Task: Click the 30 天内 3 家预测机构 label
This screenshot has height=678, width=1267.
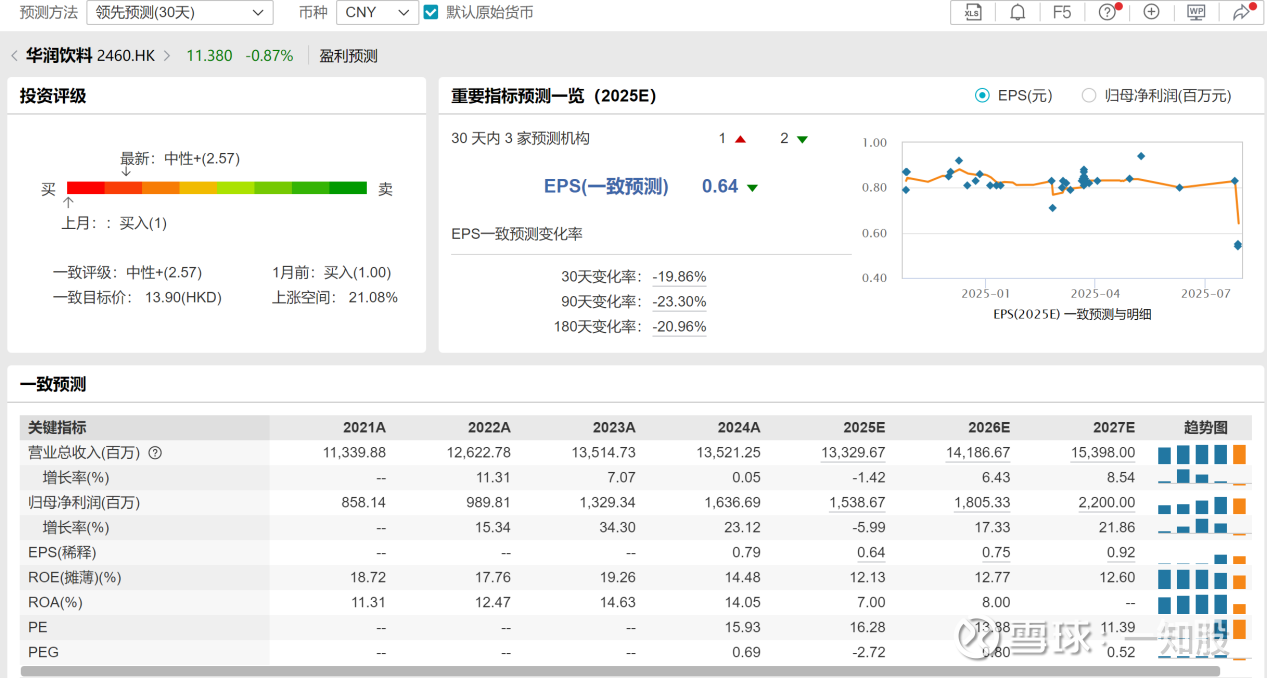Action: [x=521, y=139]
